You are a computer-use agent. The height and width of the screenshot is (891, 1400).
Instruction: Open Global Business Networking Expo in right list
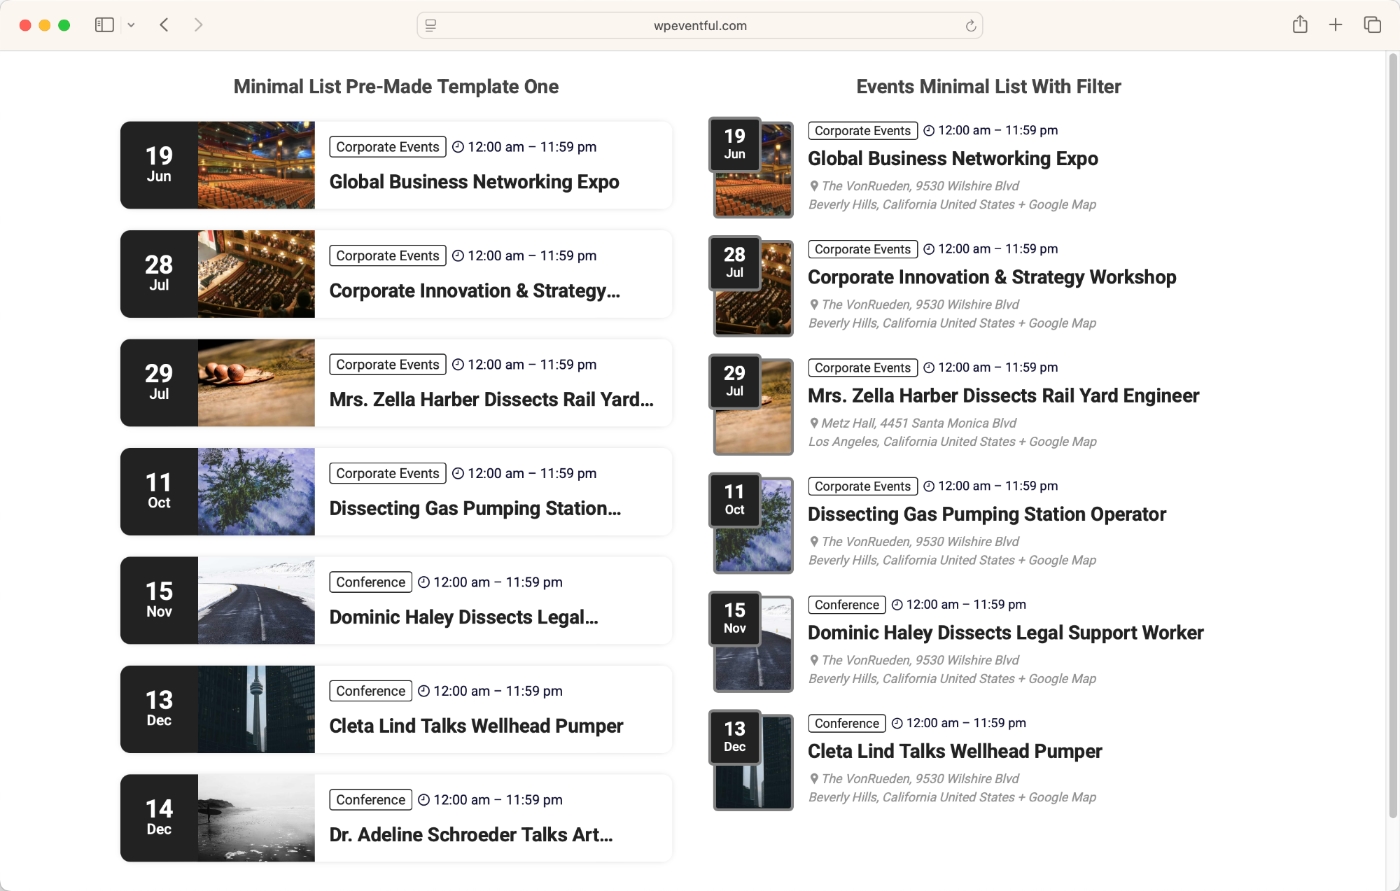point(953,159)
